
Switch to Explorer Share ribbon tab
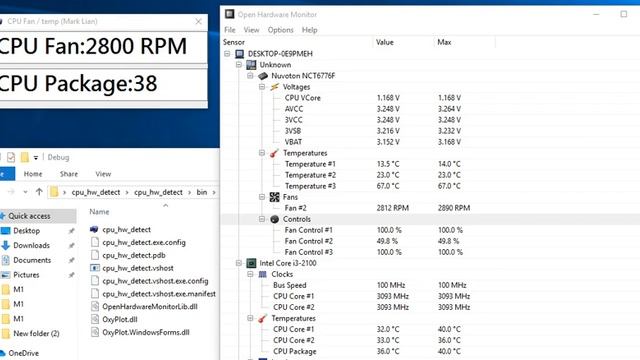click(69, 174)
